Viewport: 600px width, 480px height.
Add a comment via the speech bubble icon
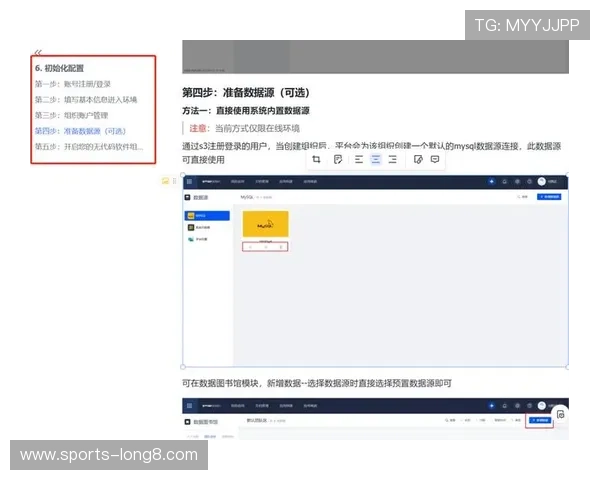pos(435,159)
